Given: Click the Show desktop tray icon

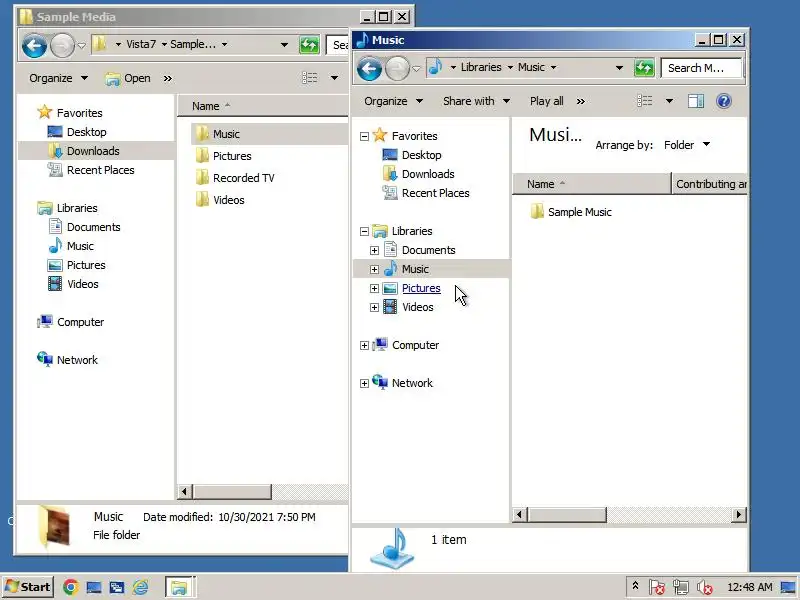Looking at the screenshot, I should point(789,588).
